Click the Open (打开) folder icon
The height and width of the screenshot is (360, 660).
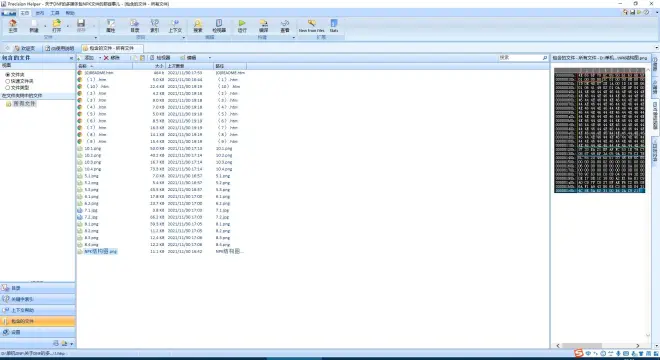(56, 24)
